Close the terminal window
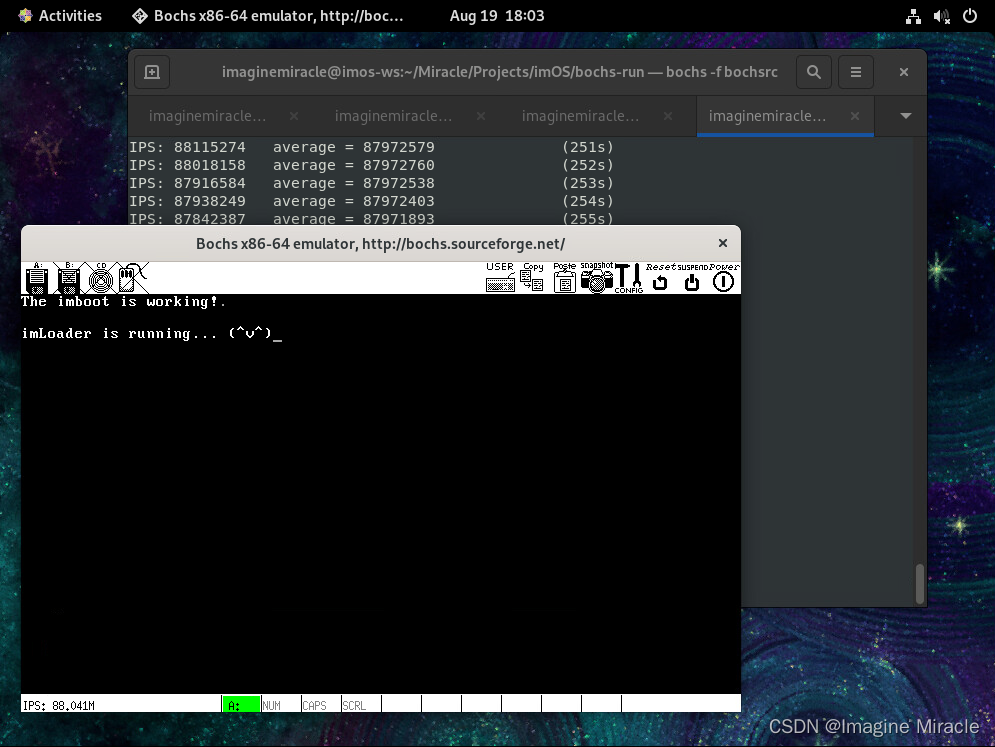Screen dimensions: 995x747 (904, 72)
